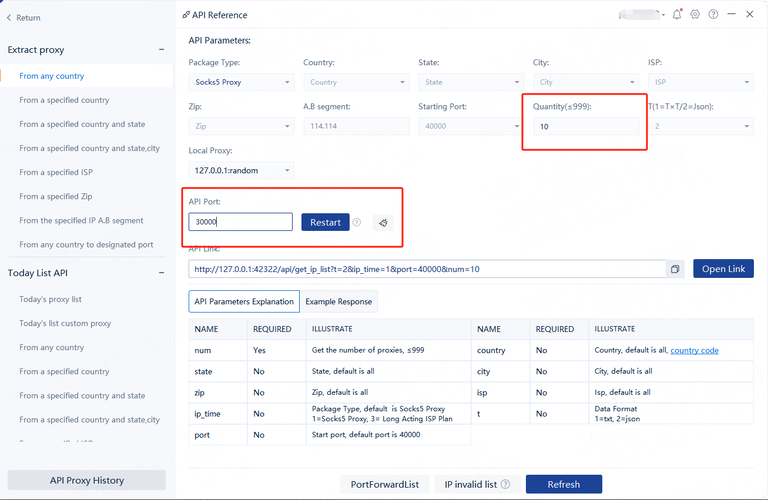Open the Package Type dropdown

241,82
